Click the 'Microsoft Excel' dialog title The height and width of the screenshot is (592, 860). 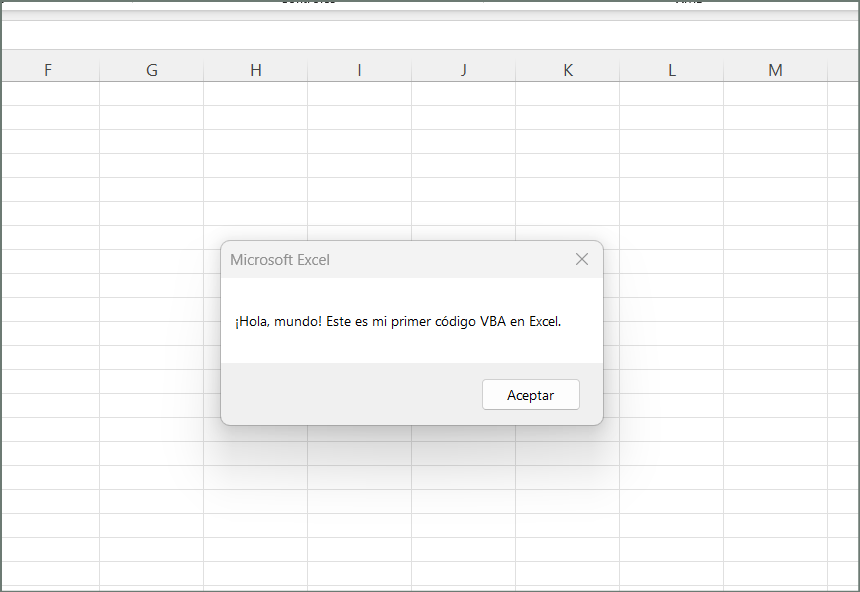[280, 260]
